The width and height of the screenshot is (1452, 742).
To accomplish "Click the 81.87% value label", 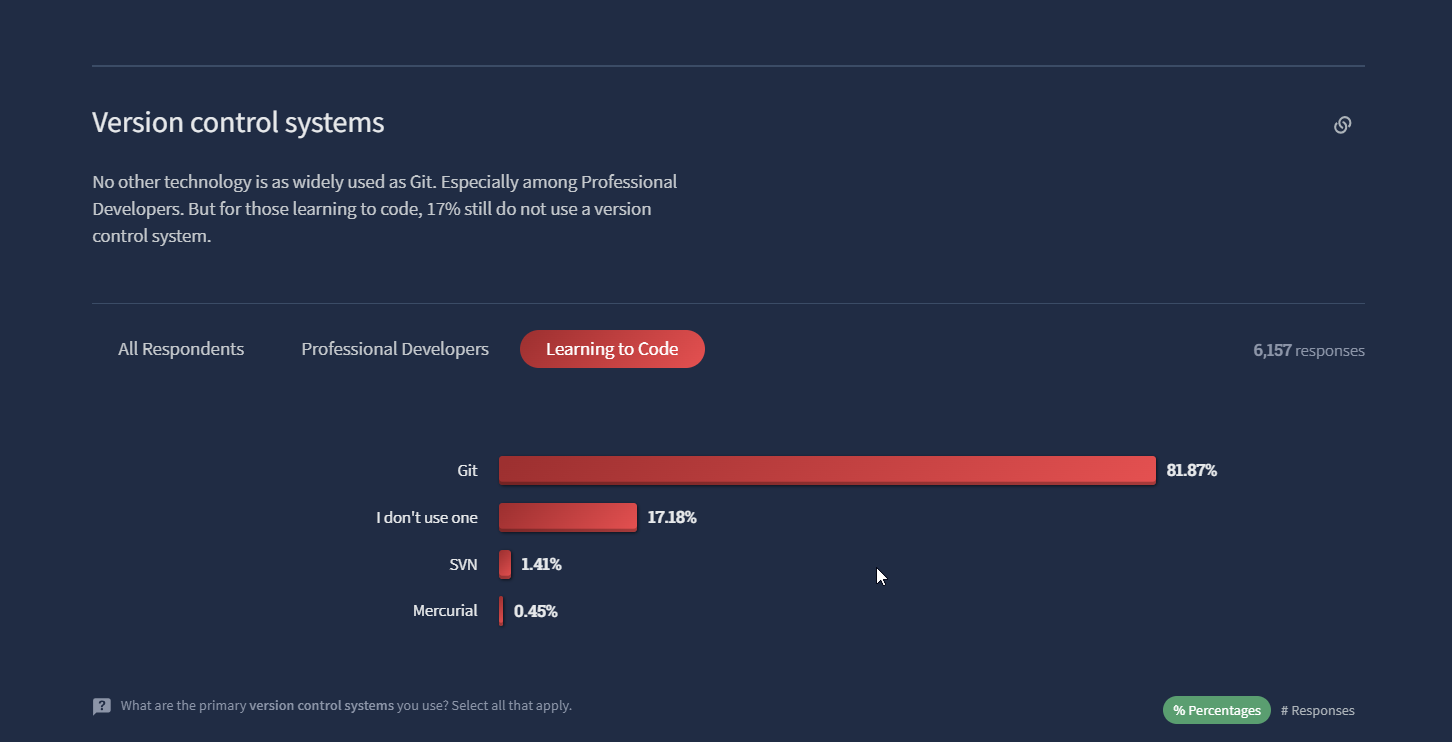I will (1191, 470).
